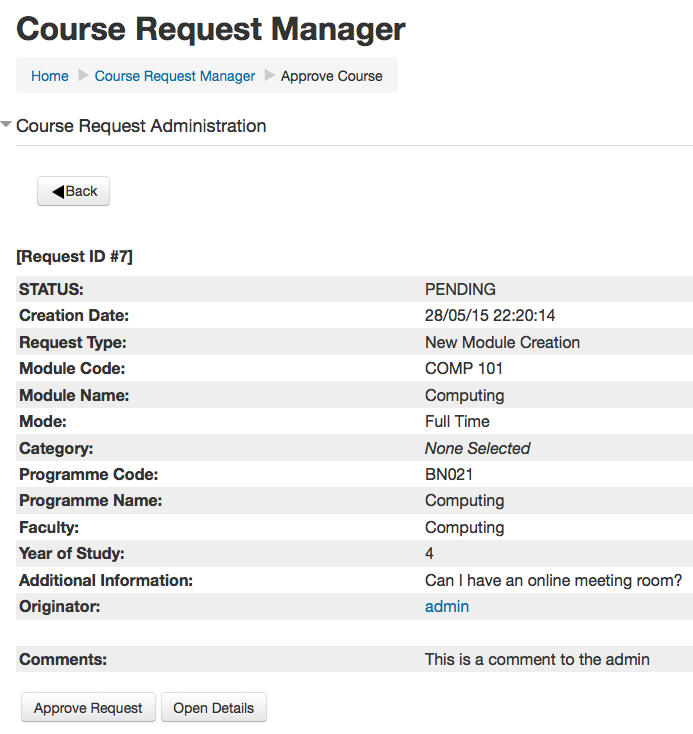Screen dimensions: 693x734
Task: Open the admin originator profile link
Action: (x=446, y=606)
